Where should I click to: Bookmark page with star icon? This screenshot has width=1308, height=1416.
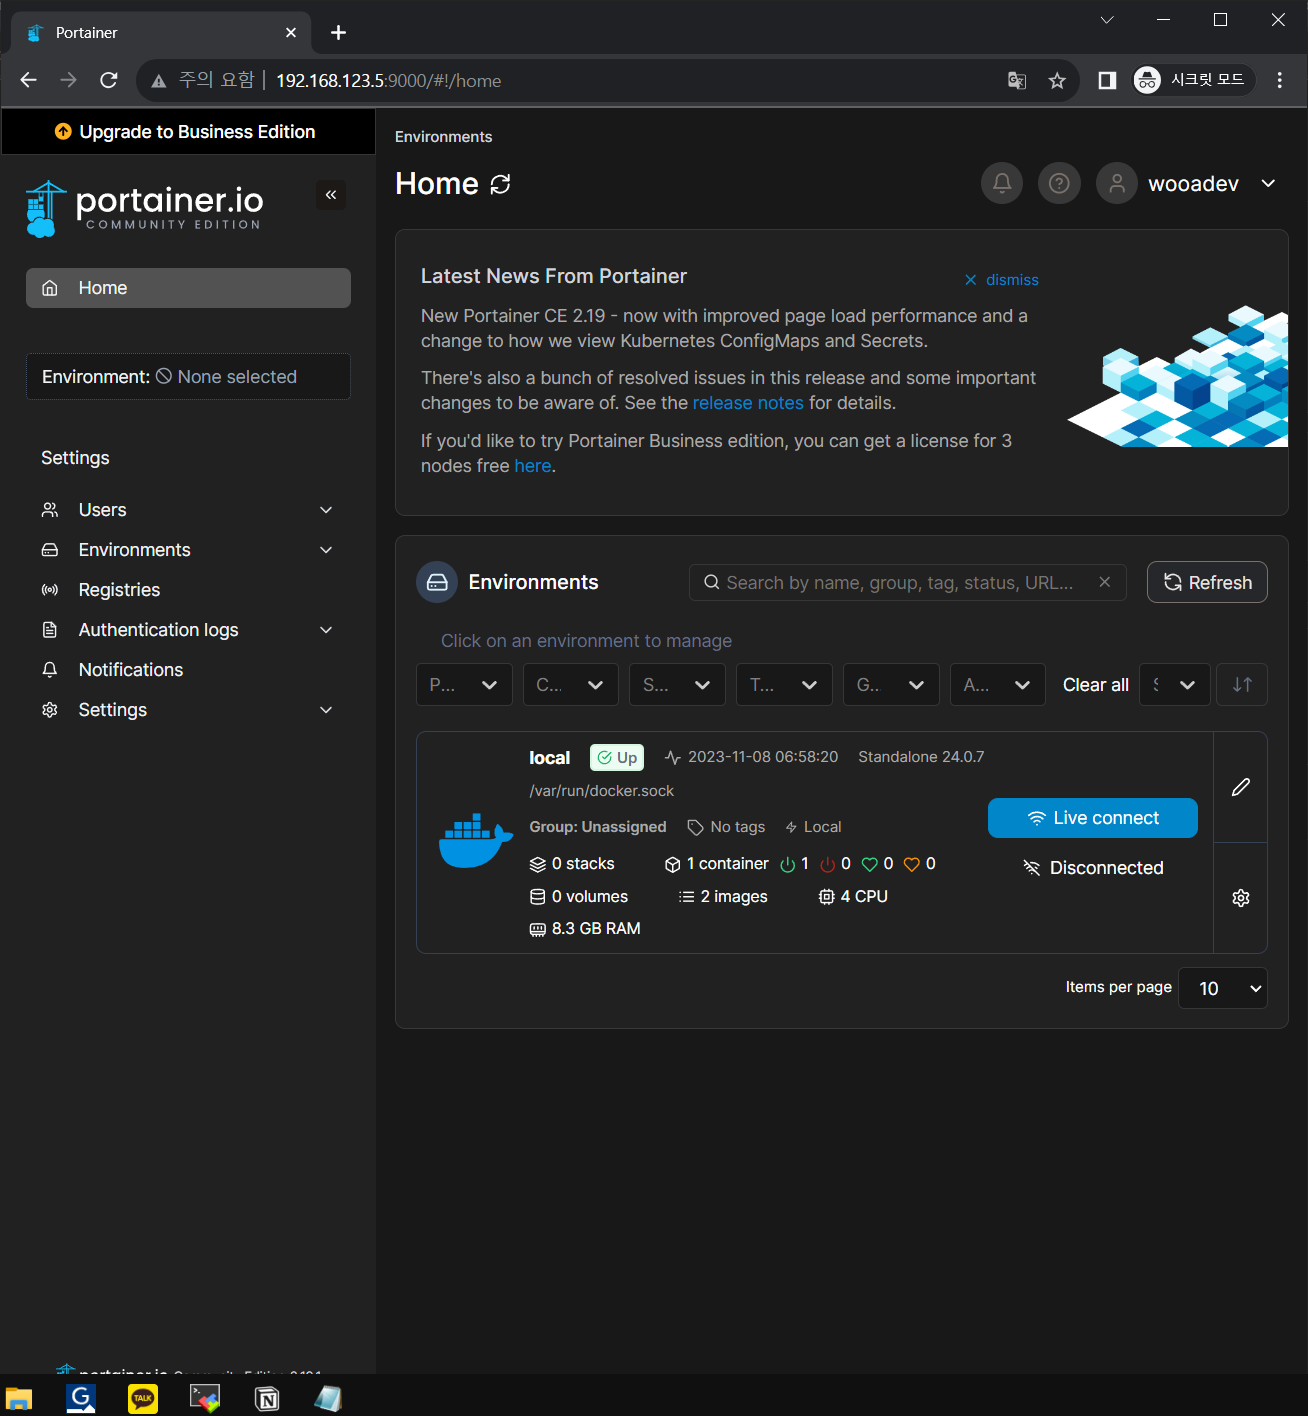coord(1057,81)
